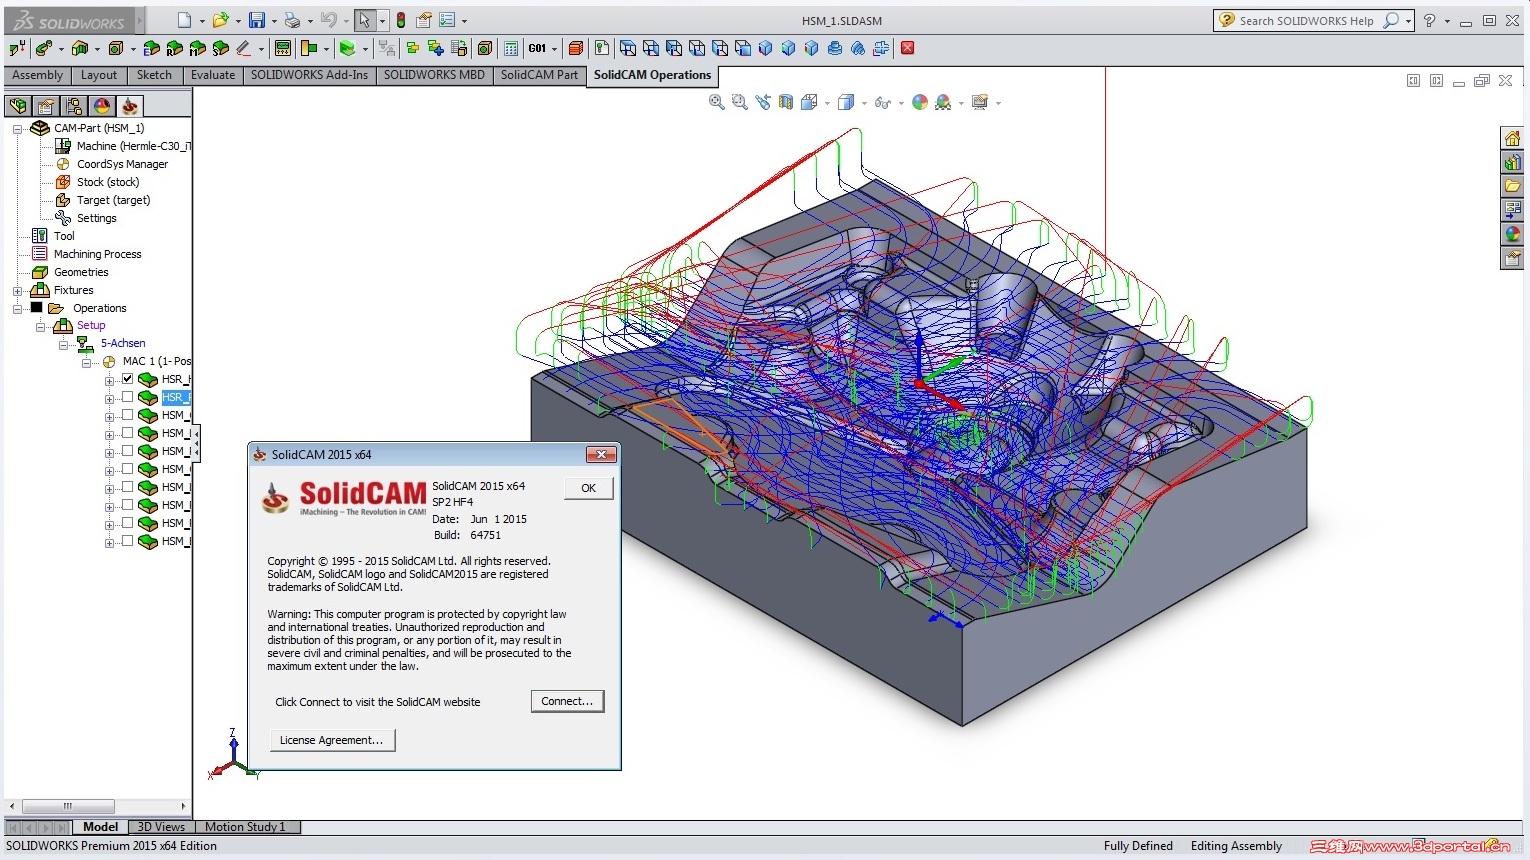The height and width of the screenshot is (860, 1530).
Task: Click the Rebuild traffic light icon
Action: (401, 20)
